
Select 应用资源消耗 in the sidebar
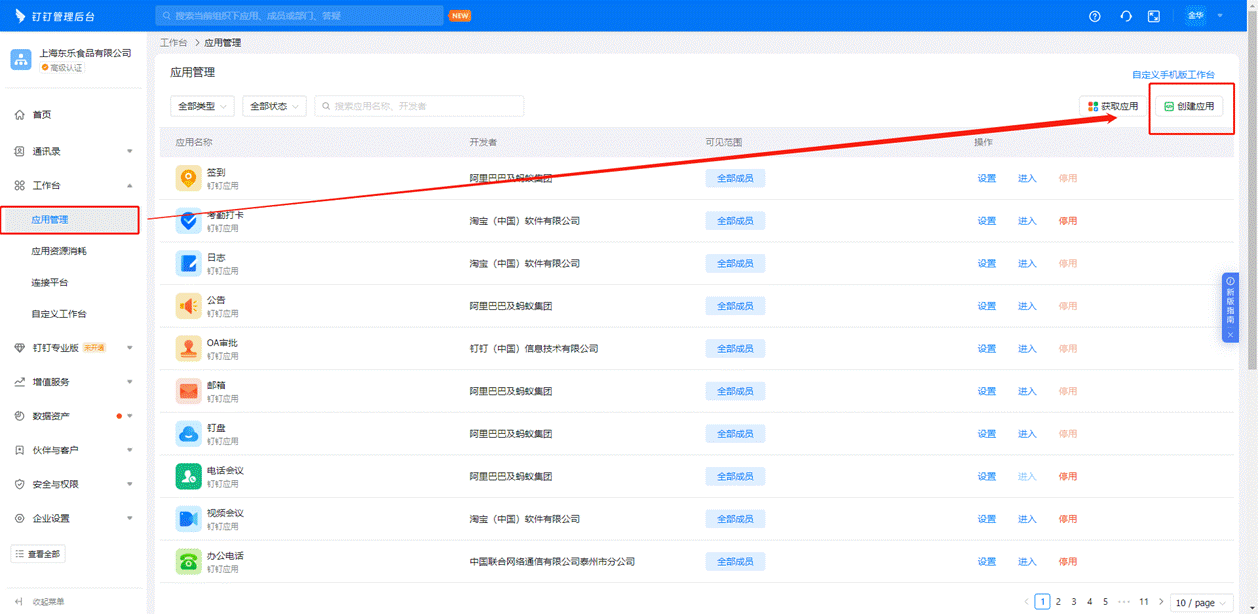point(59,251)
